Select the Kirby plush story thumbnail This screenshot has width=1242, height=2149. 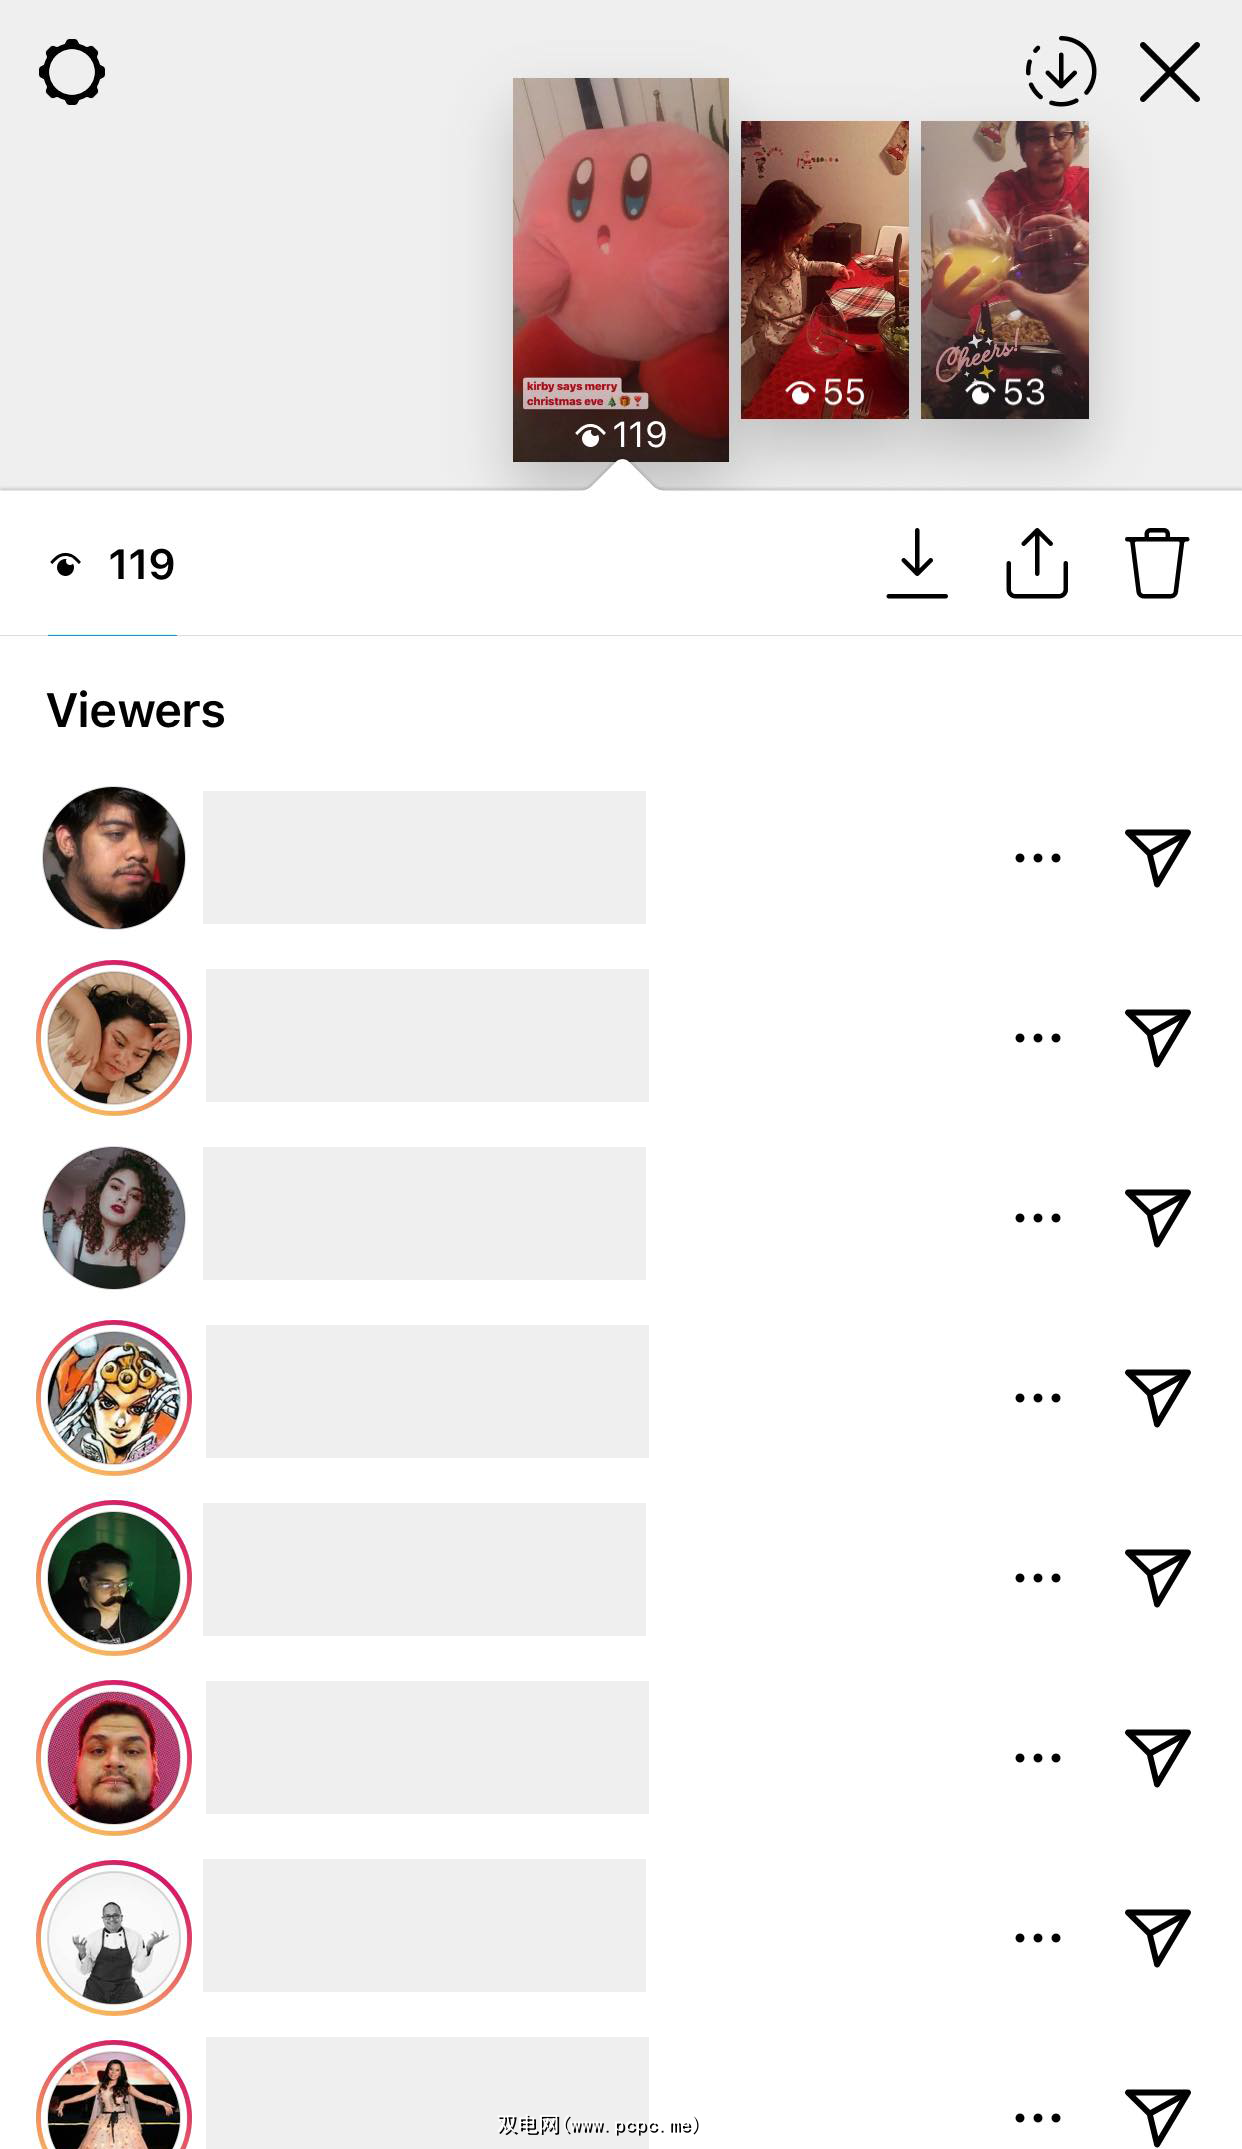coord(620,270)
